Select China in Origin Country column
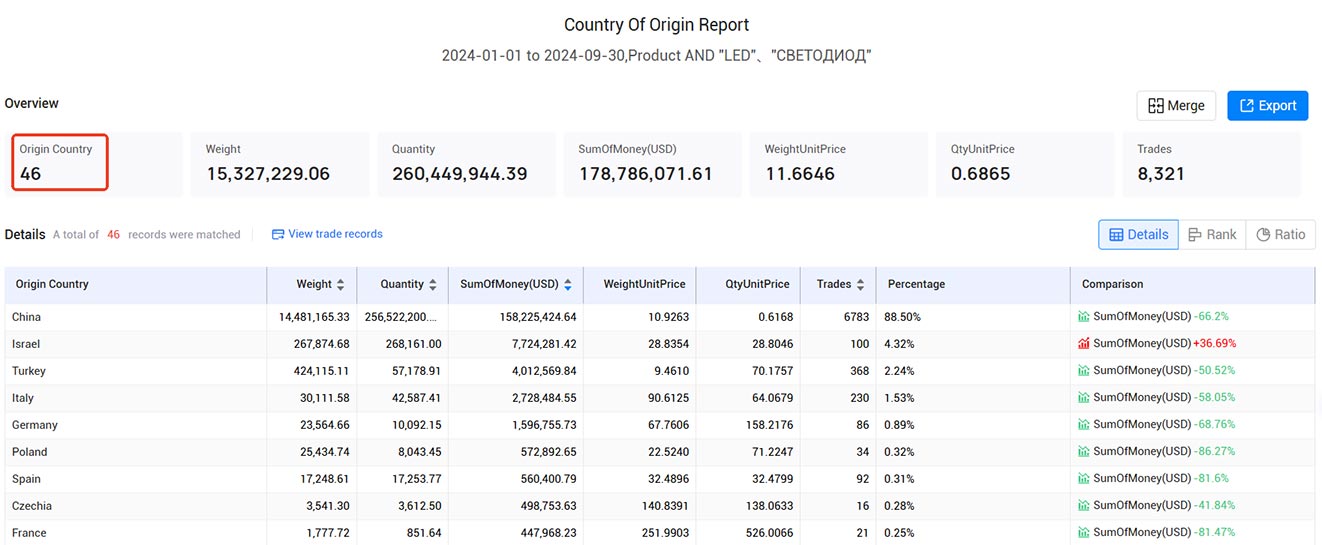Screen dimensions: 1322x545 pos(27,317)
